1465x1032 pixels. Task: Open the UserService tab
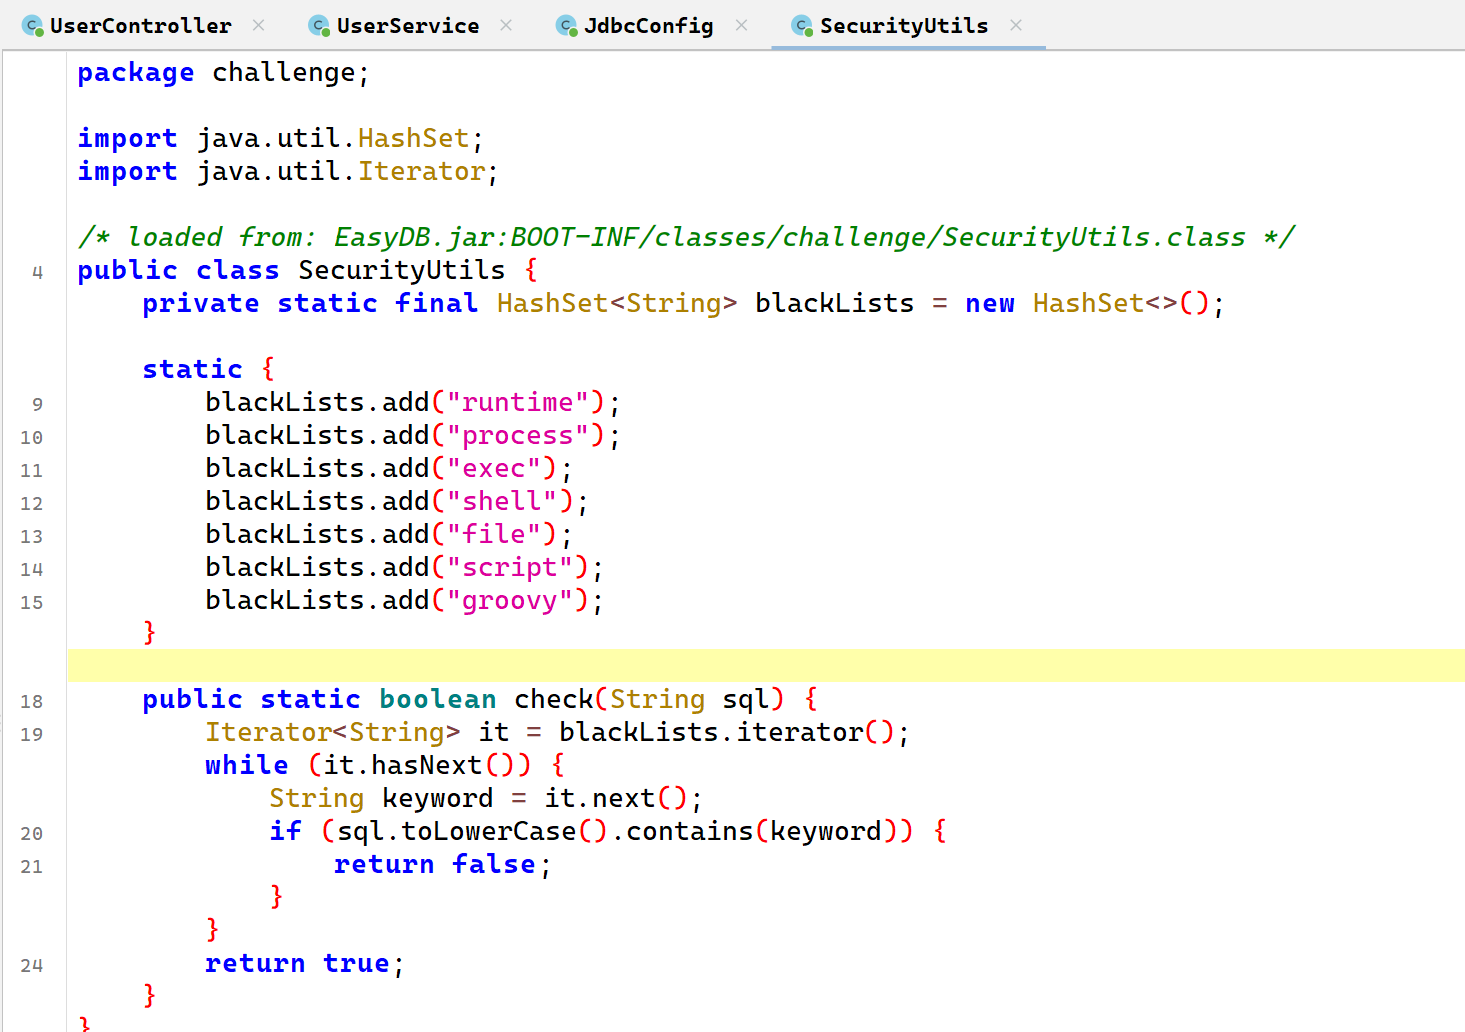coord(407,26)
